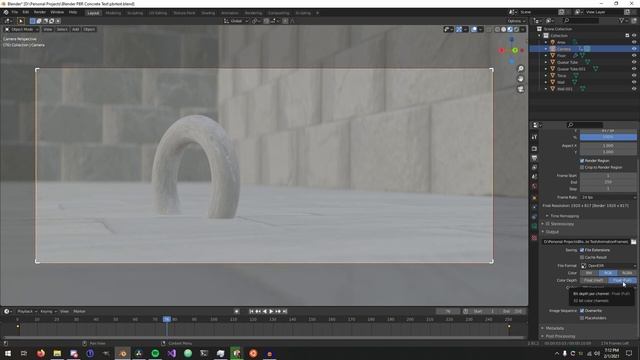Click the outliner search field
The image size is (640, 360).
pos(581,20)
